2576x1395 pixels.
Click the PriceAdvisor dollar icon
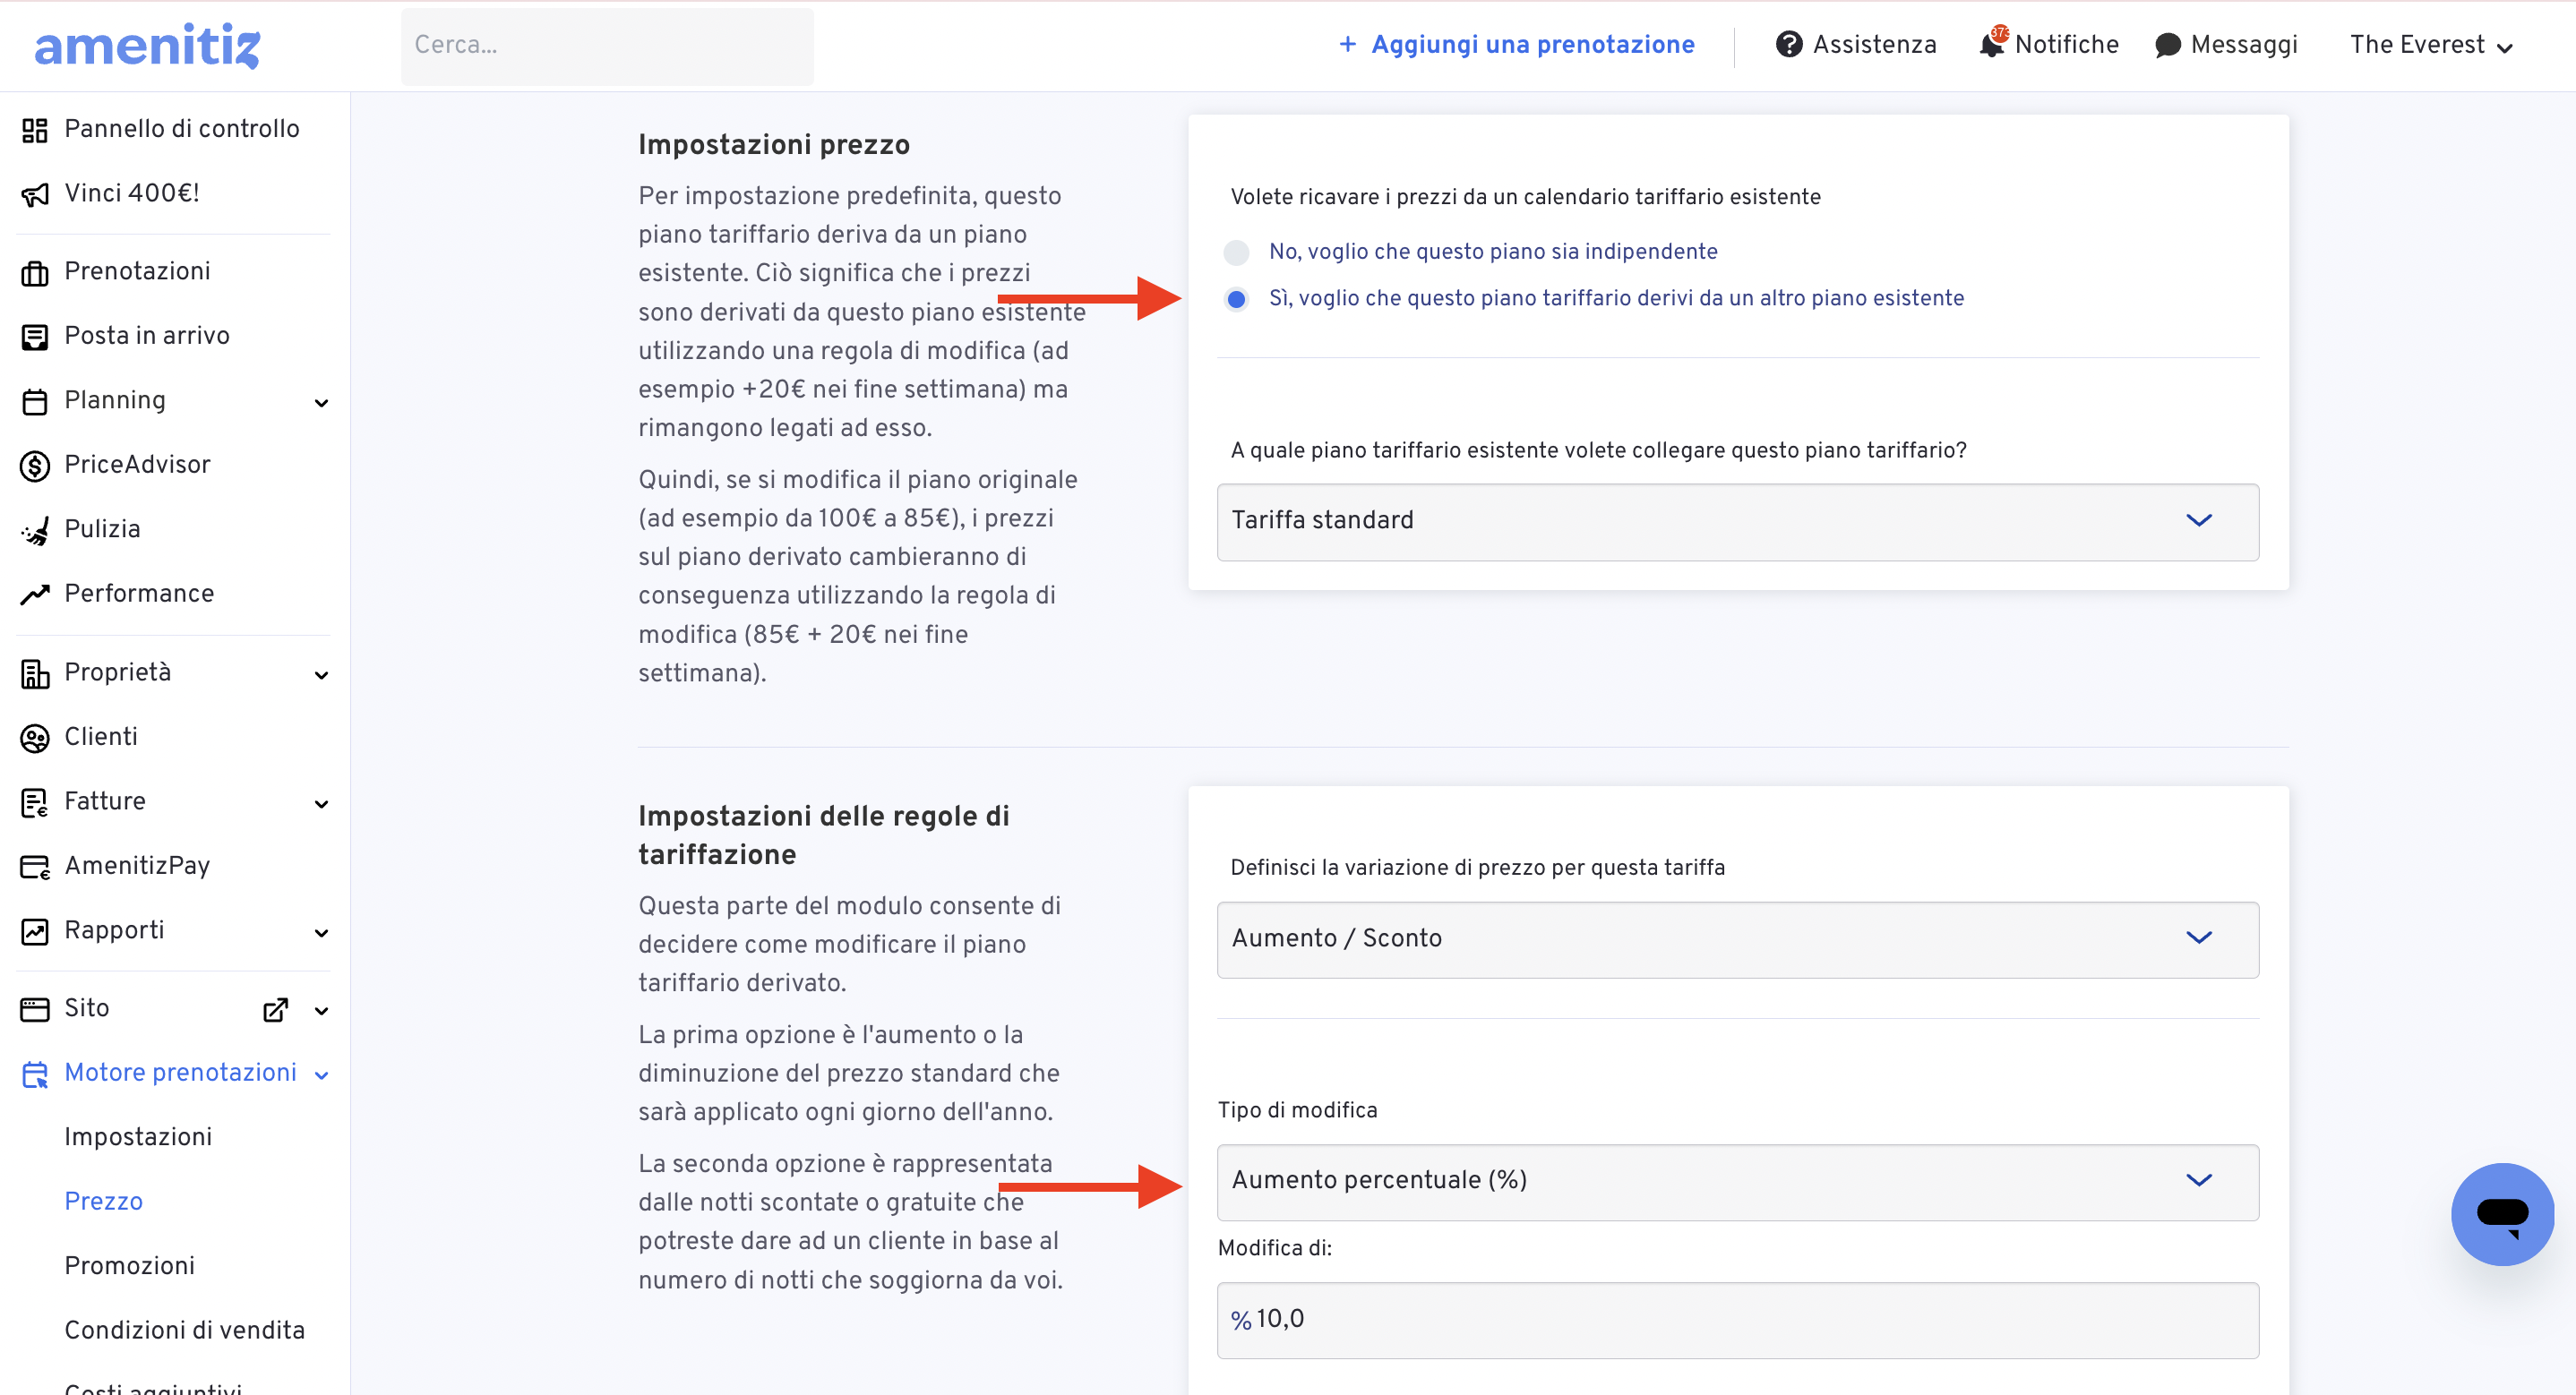(x=35, y=465)
